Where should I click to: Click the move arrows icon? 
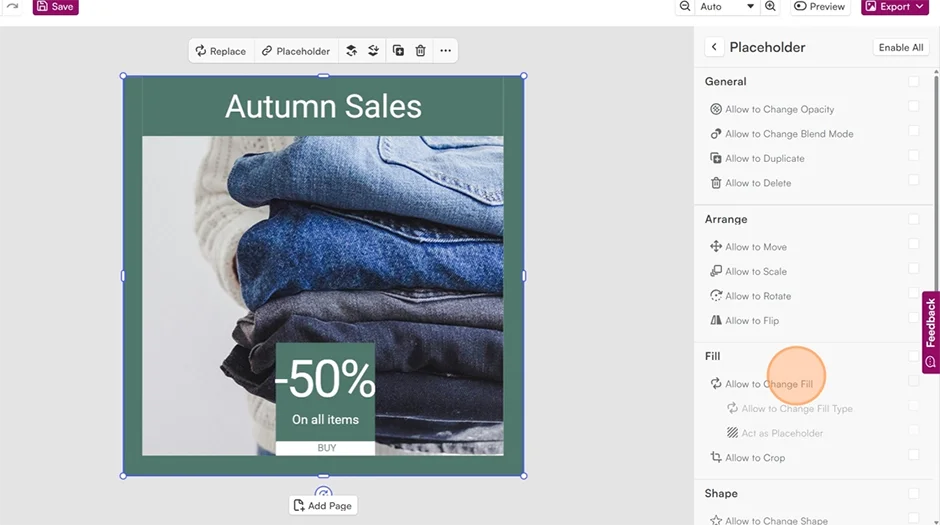[x=716, y=246]
